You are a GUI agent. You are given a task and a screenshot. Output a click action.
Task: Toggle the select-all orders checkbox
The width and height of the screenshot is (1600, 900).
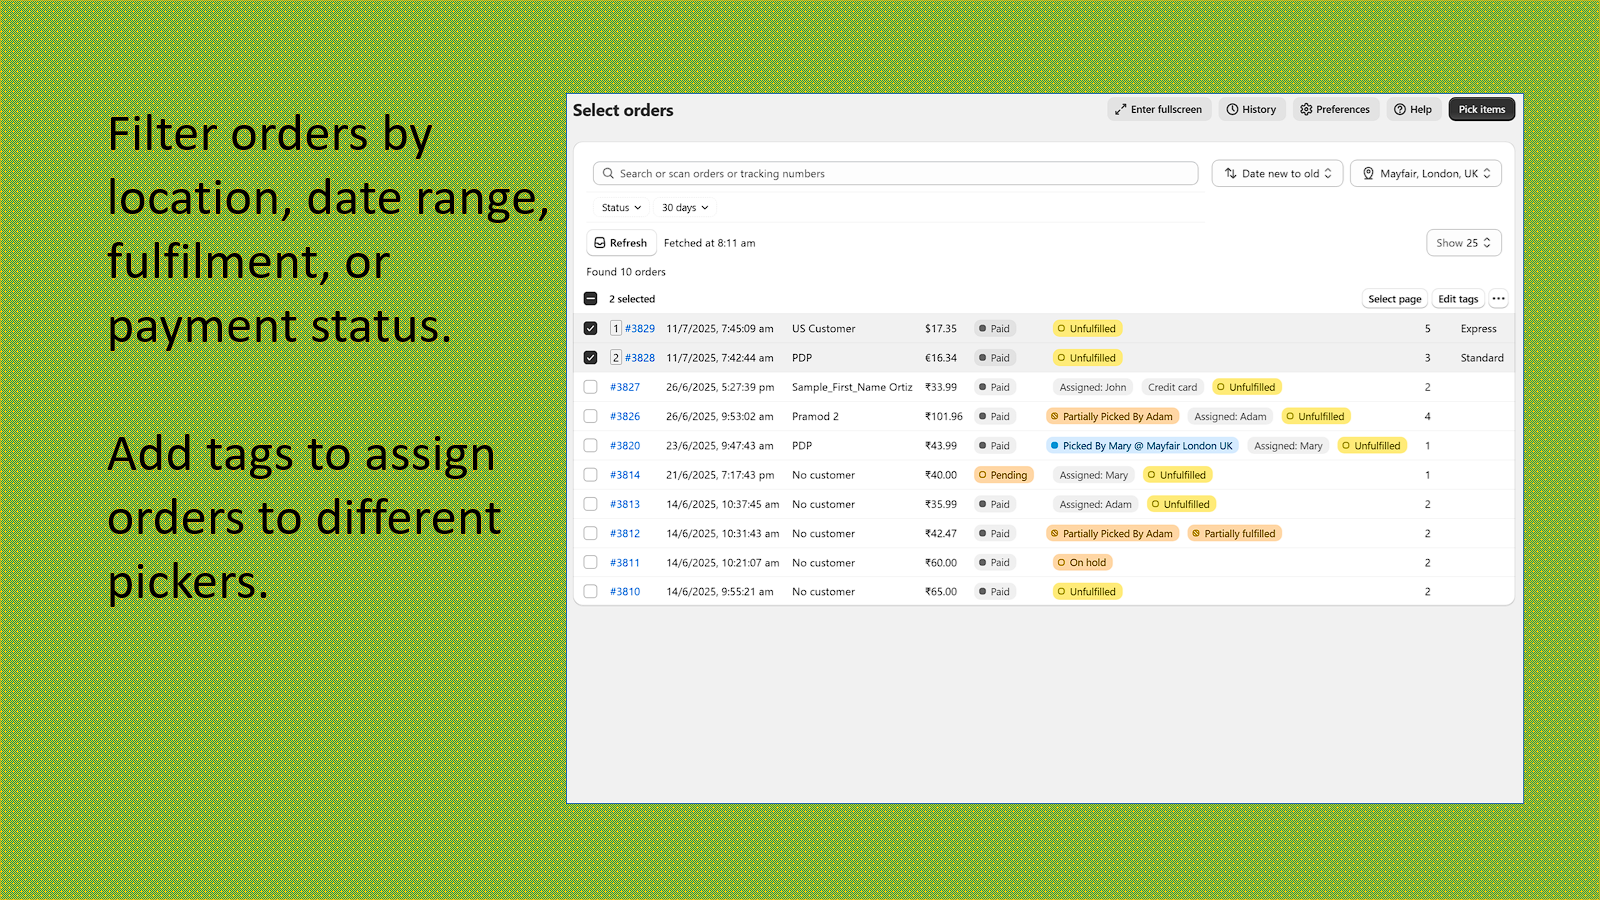pos(590,299)
